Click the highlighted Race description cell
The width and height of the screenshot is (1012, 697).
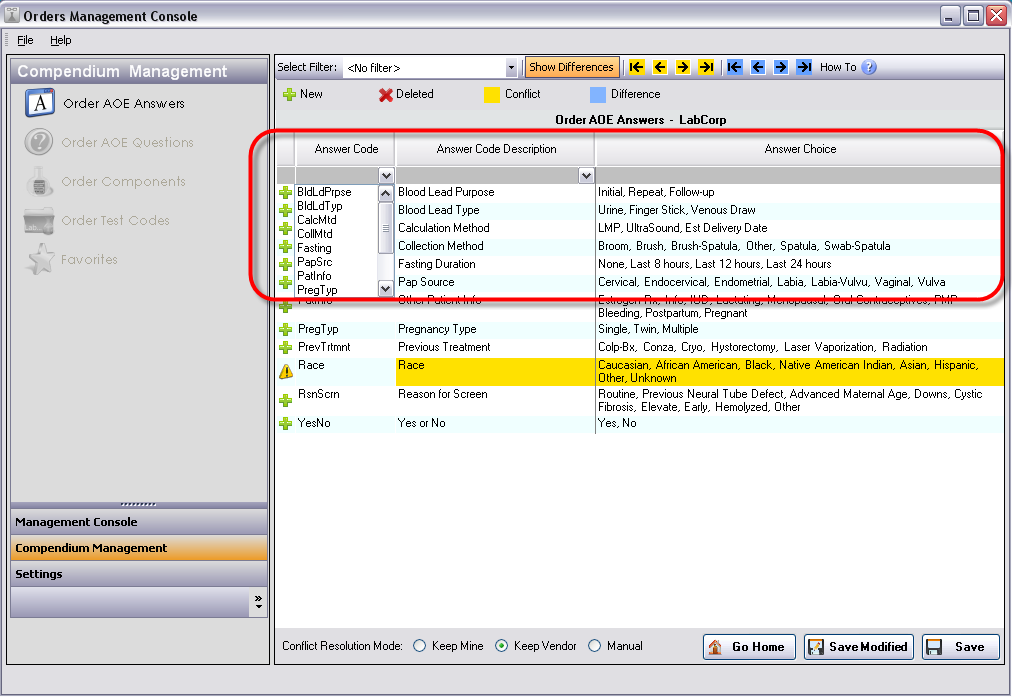pos(495,372)
